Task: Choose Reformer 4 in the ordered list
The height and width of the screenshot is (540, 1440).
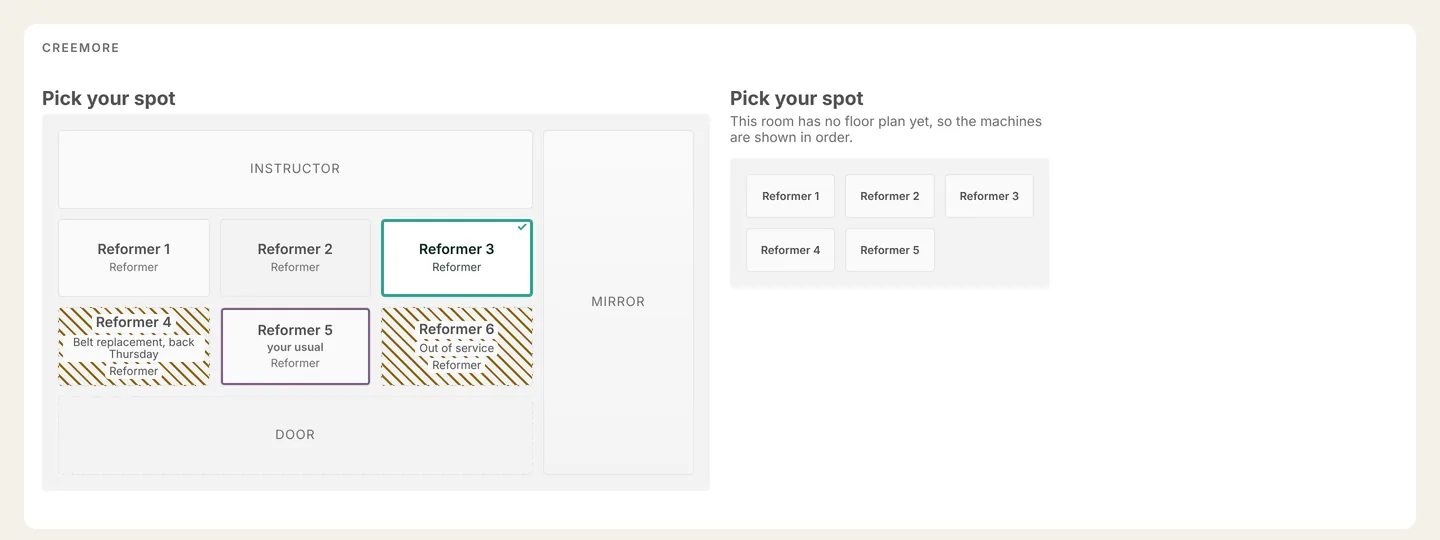Action: pos(790,250)
